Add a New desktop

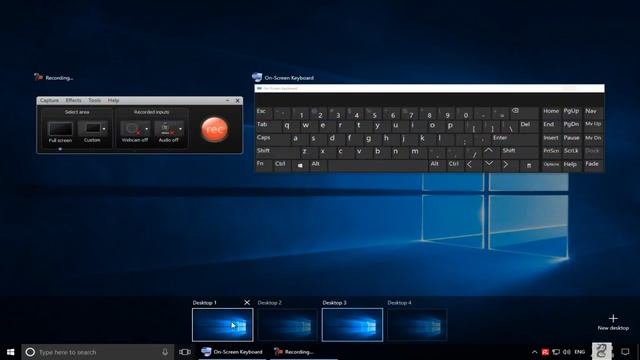pyautogui.click(x=613, y=322)
